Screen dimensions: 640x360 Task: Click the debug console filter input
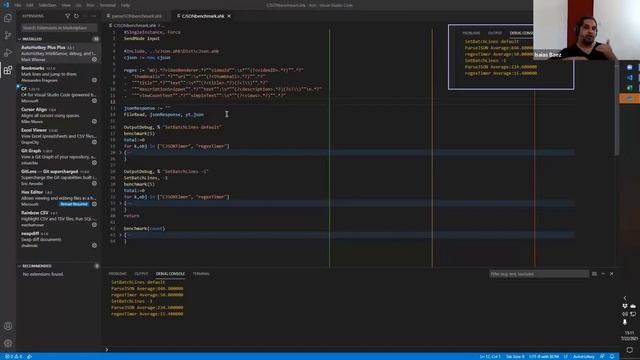pos(539,274)
